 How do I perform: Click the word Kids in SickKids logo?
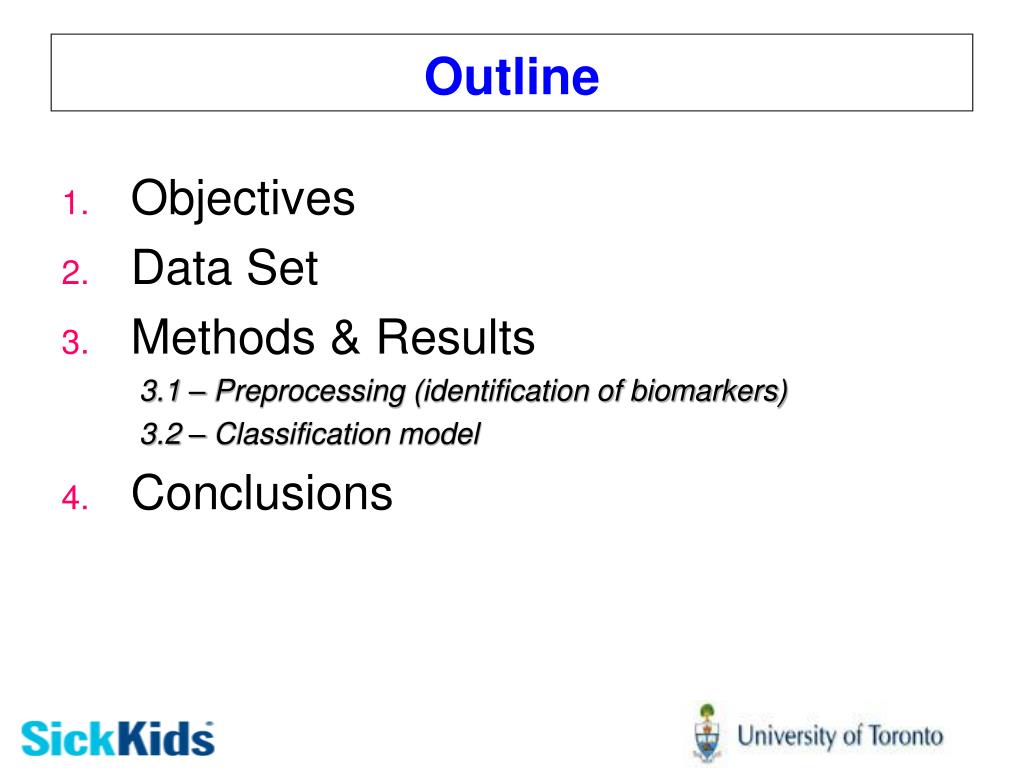pyautogui.click(x=166, y=739)
